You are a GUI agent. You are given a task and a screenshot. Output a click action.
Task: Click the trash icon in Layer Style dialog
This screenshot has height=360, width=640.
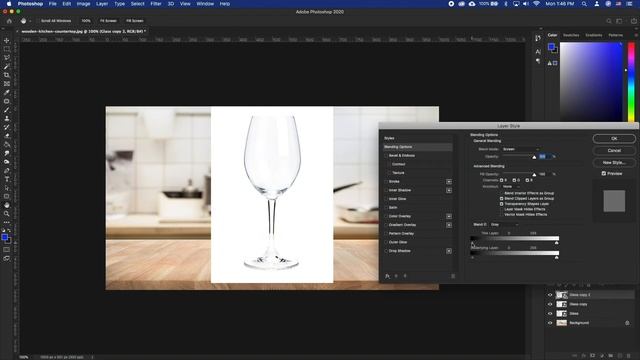[453, 276]
